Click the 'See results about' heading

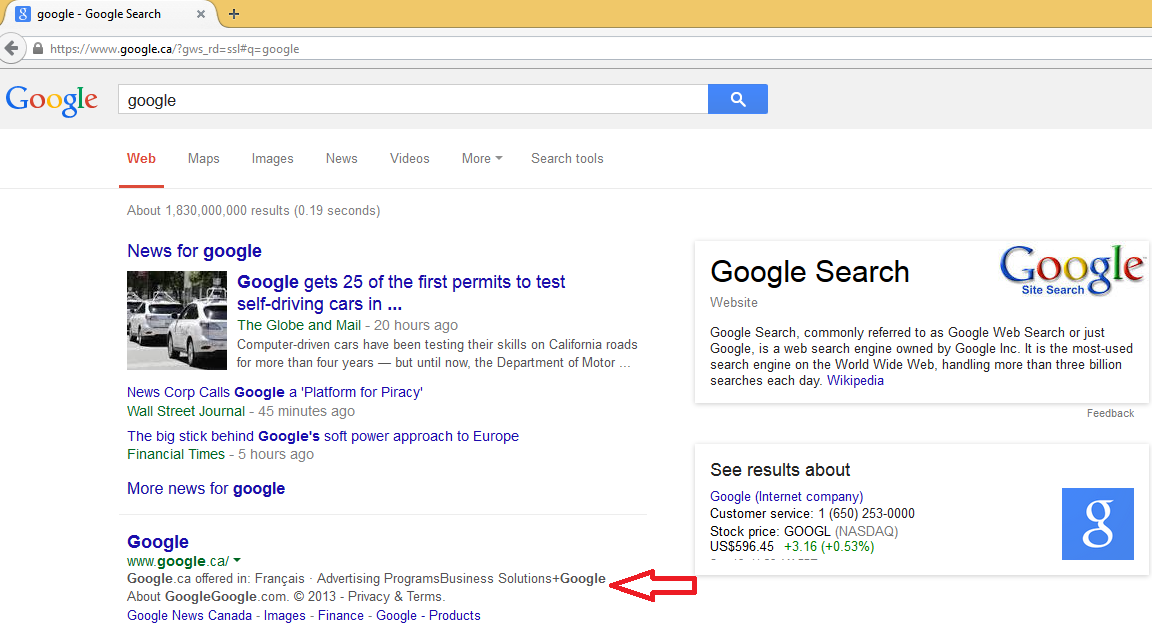click(x=780, y=470)
